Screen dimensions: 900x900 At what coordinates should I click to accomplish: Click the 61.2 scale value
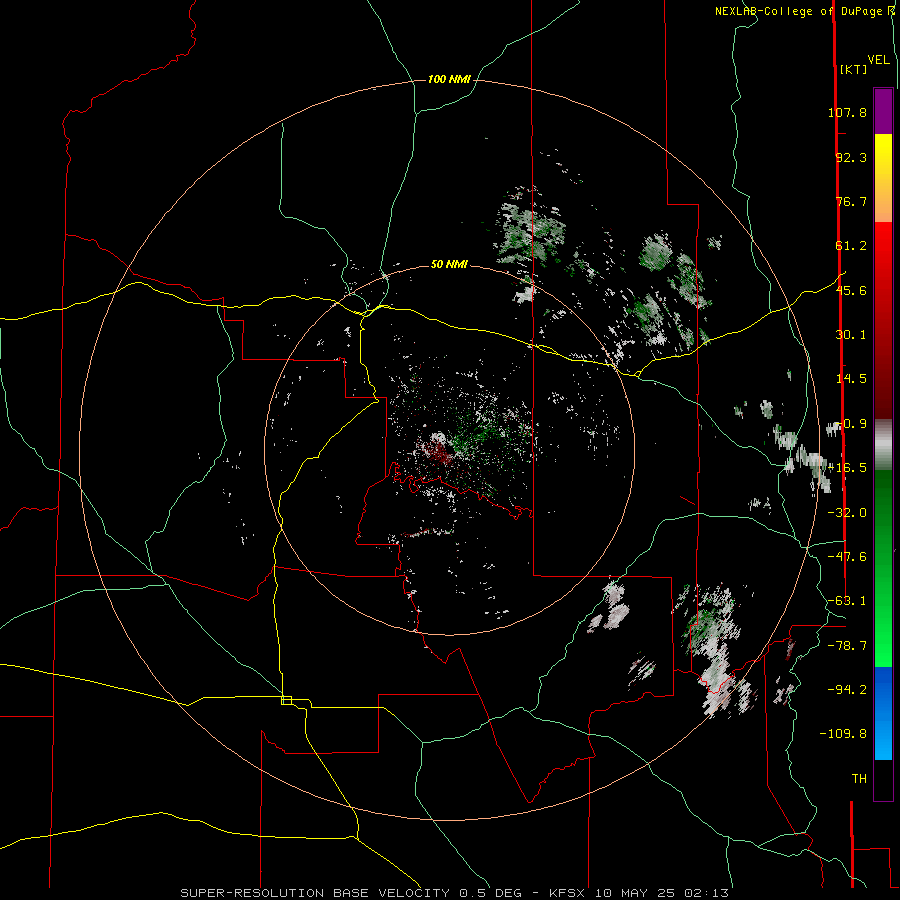click(x=851, y=246)
